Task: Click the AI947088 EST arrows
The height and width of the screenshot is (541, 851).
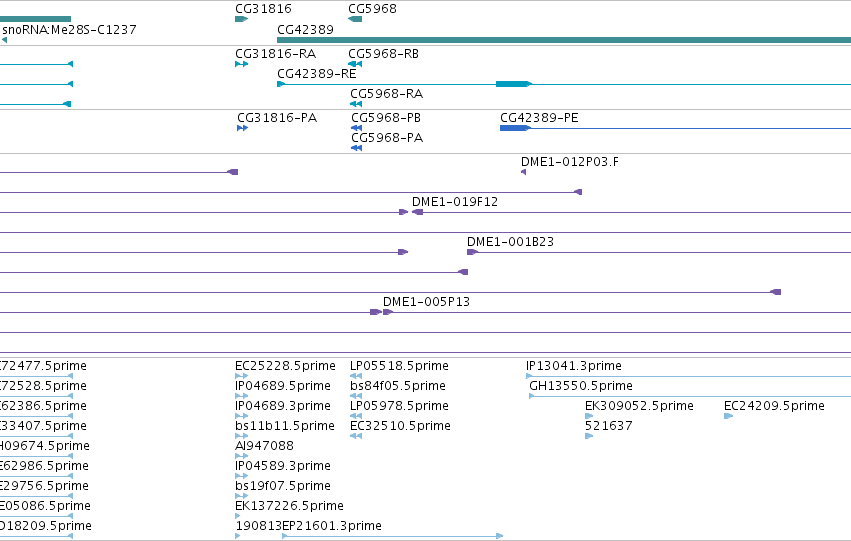Action: pos(242,456)
